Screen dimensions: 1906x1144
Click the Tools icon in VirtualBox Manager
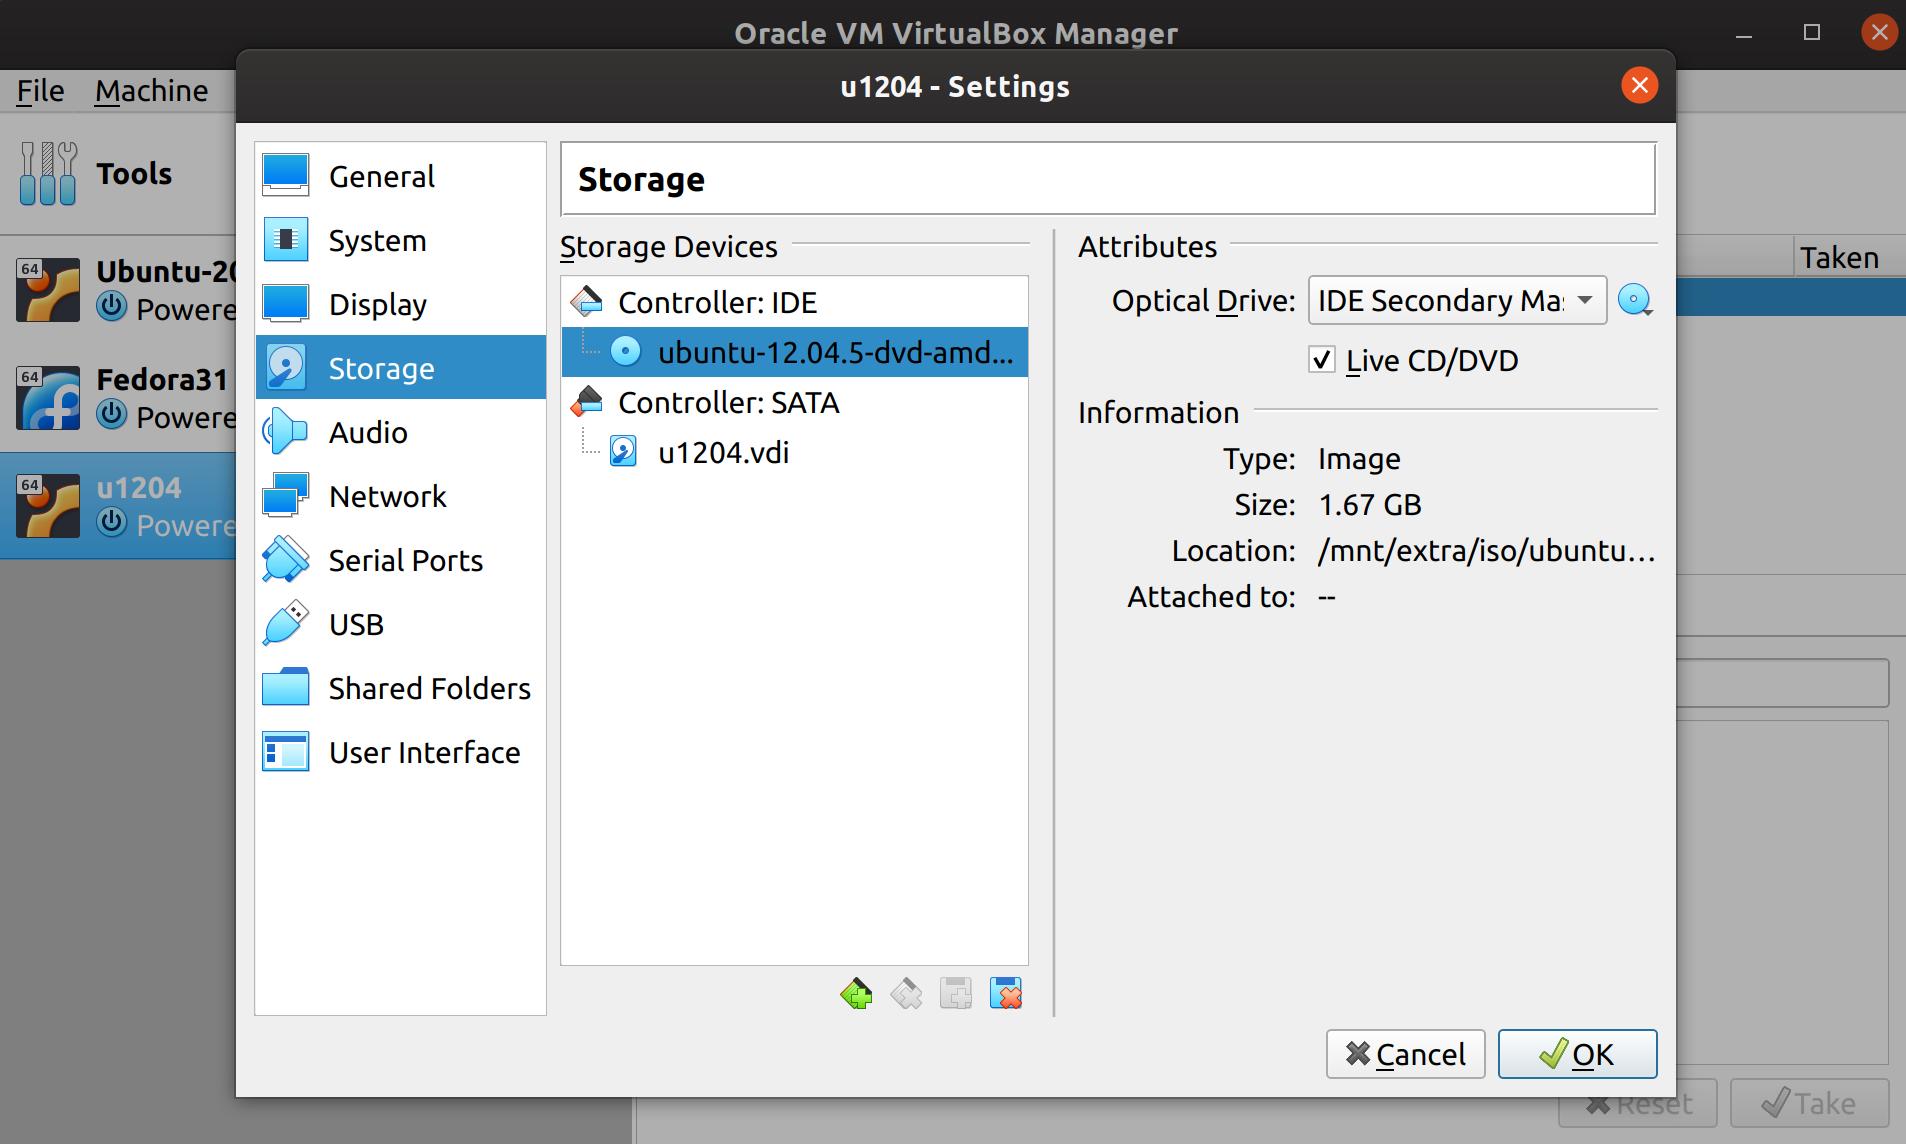[48, 173]
